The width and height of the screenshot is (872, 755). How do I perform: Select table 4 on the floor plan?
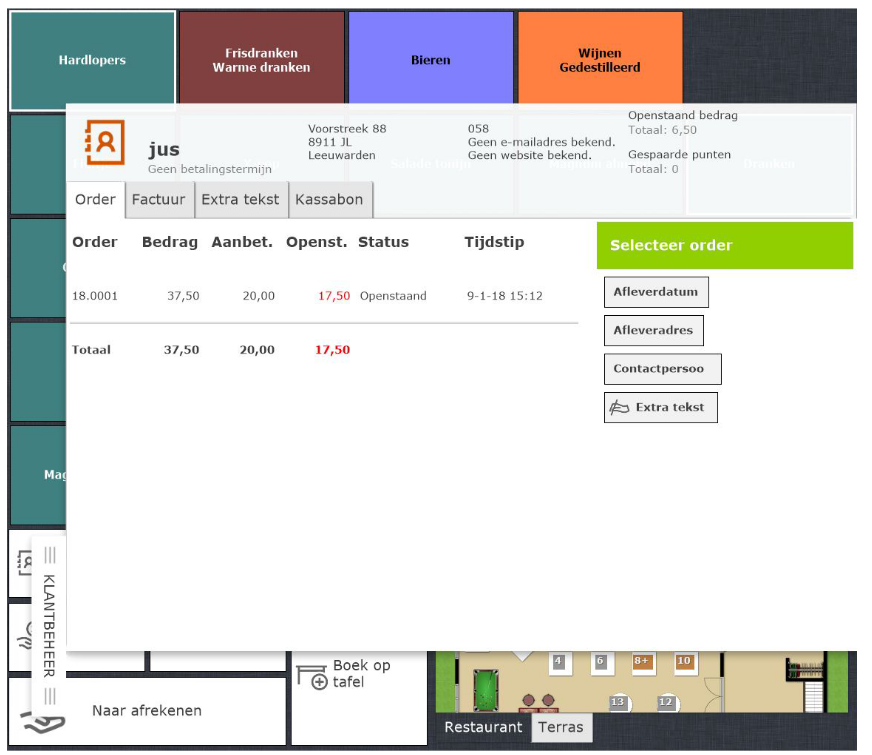[558, 661]
